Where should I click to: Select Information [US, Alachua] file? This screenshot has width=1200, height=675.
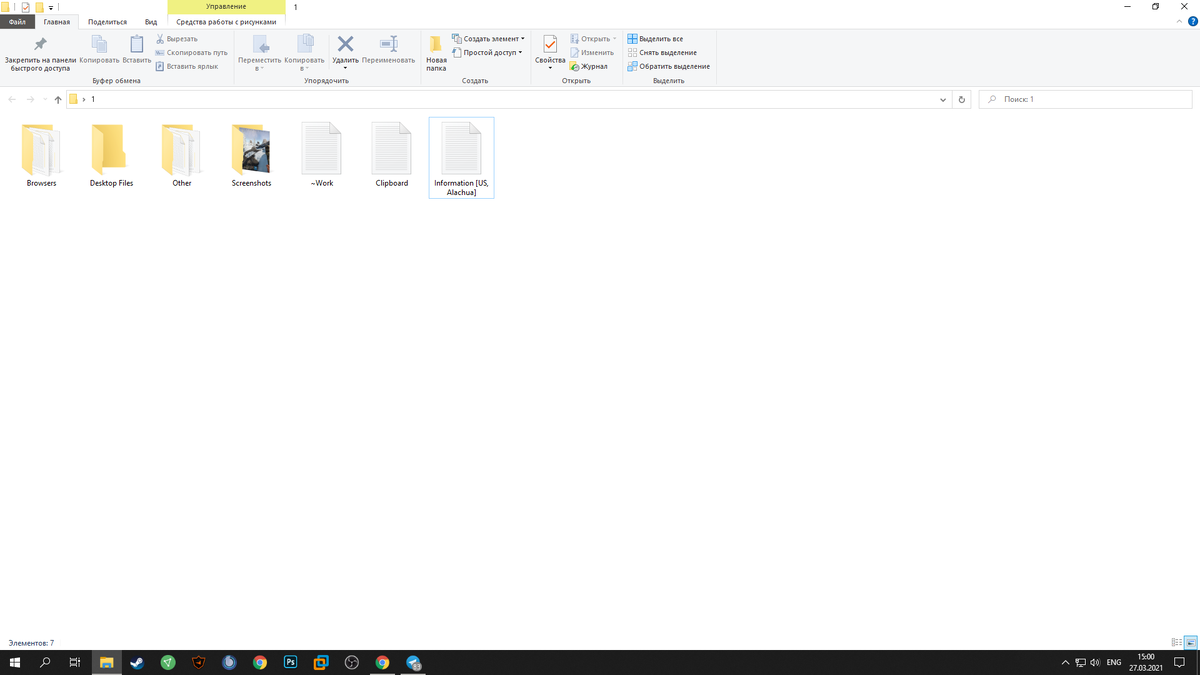461,158
